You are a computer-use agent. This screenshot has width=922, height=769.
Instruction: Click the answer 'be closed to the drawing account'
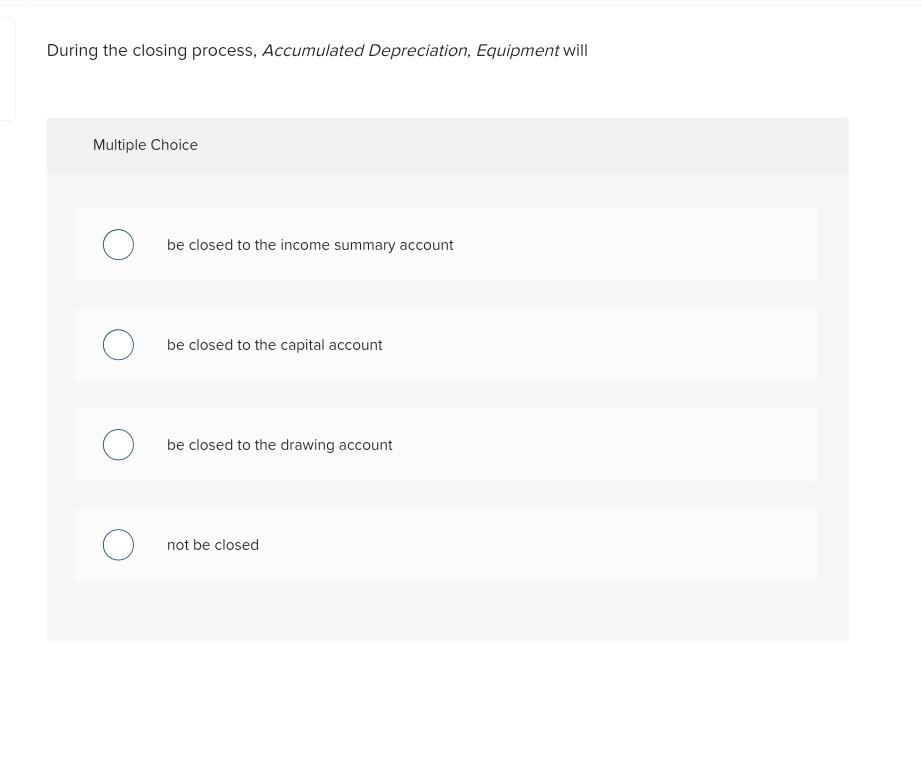pyautogui.click(x=280, y=445)
